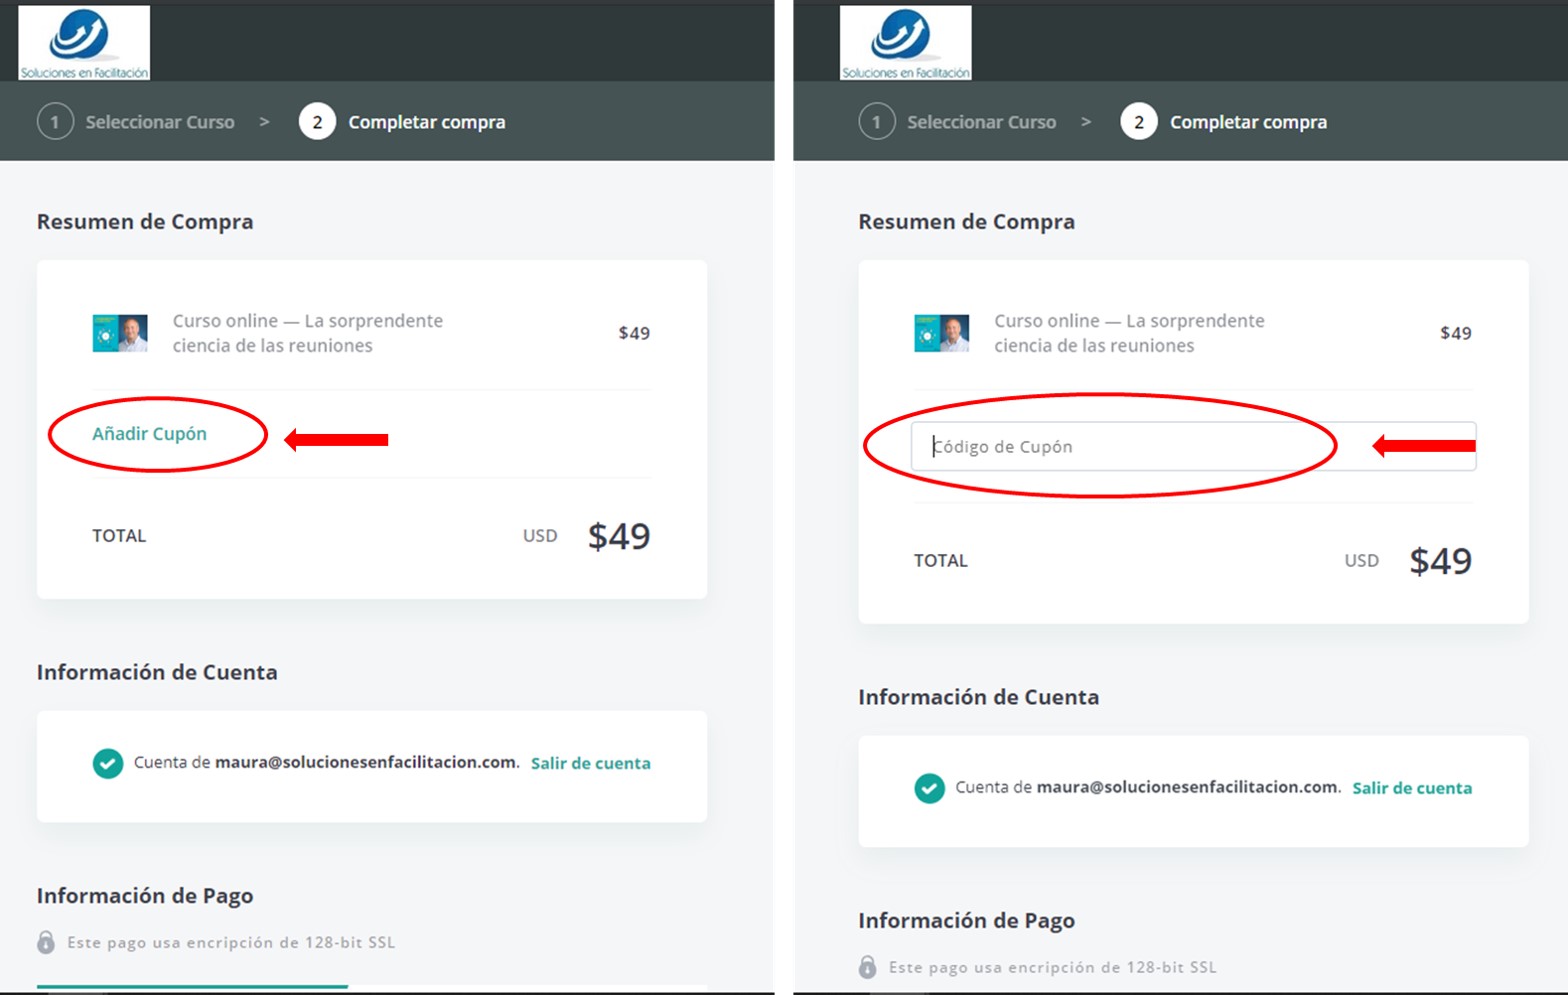Select Completar compra step in right panel

point(1249,122)
